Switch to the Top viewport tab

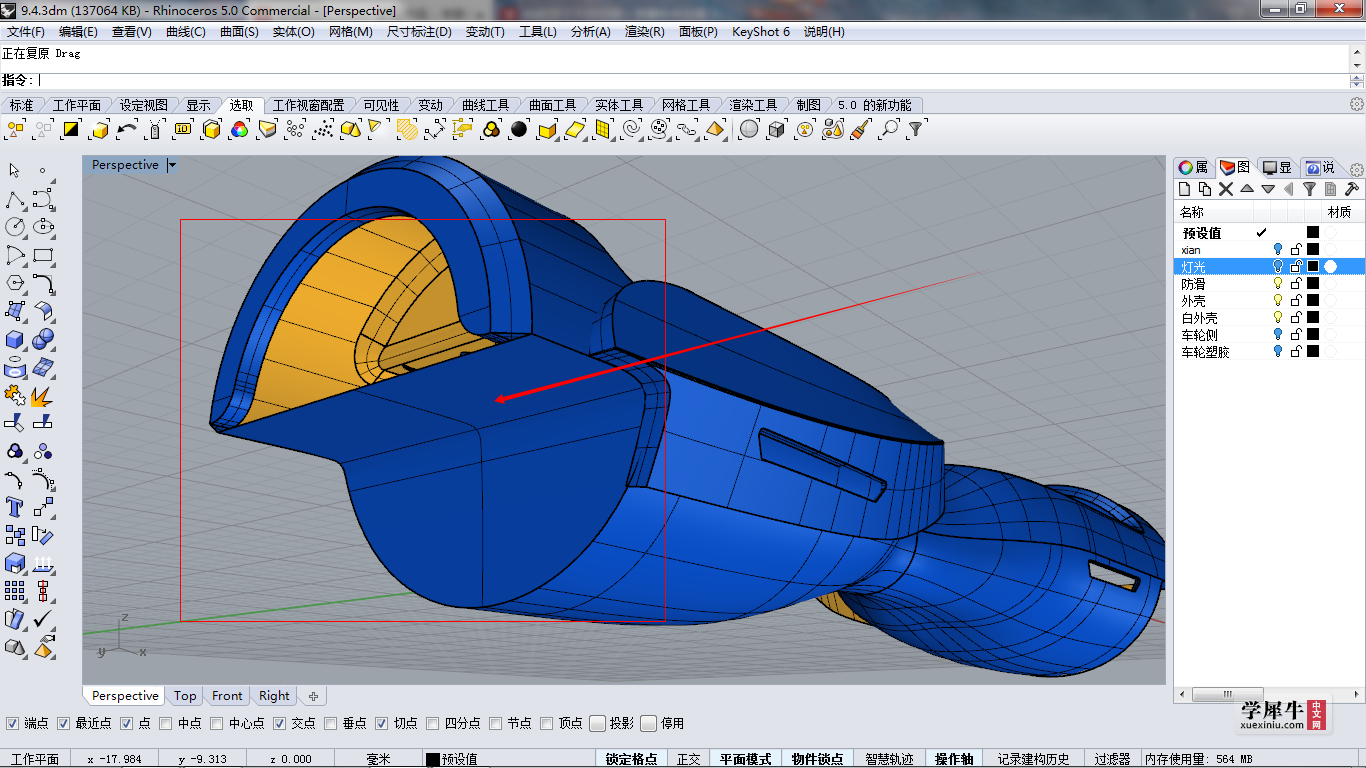pyautogui.click(x=185, y=696)
